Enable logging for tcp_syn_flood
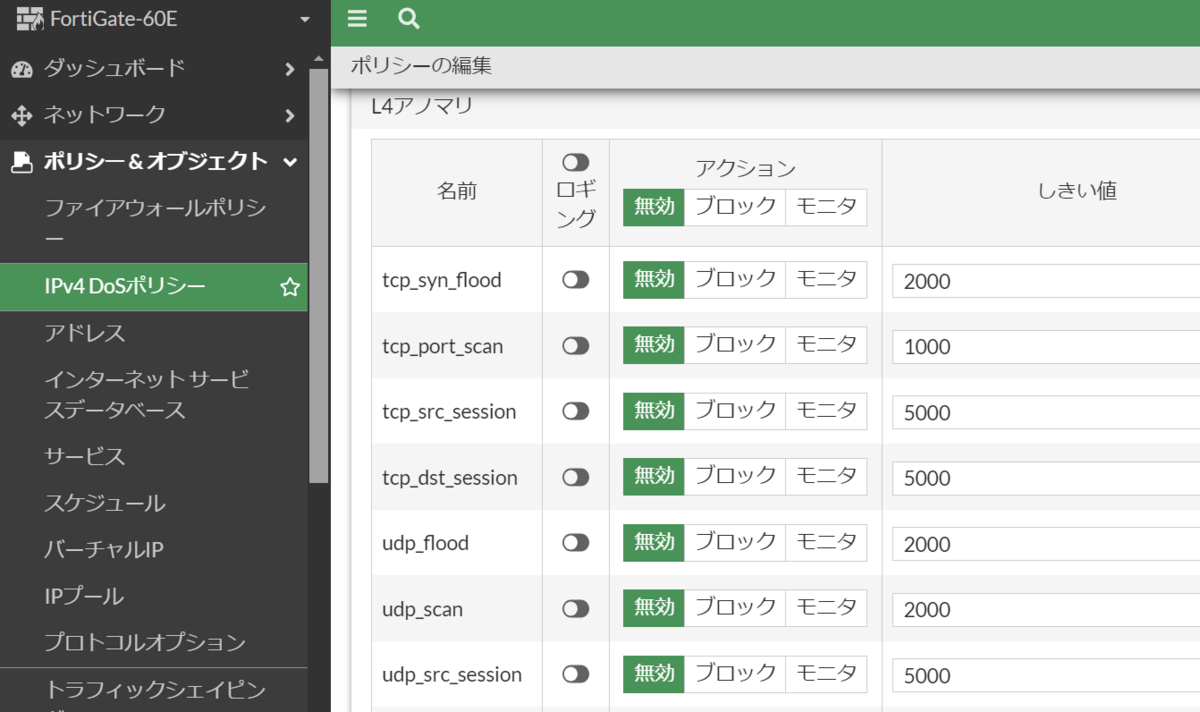 pyautogui.click(x=575, y=279)
